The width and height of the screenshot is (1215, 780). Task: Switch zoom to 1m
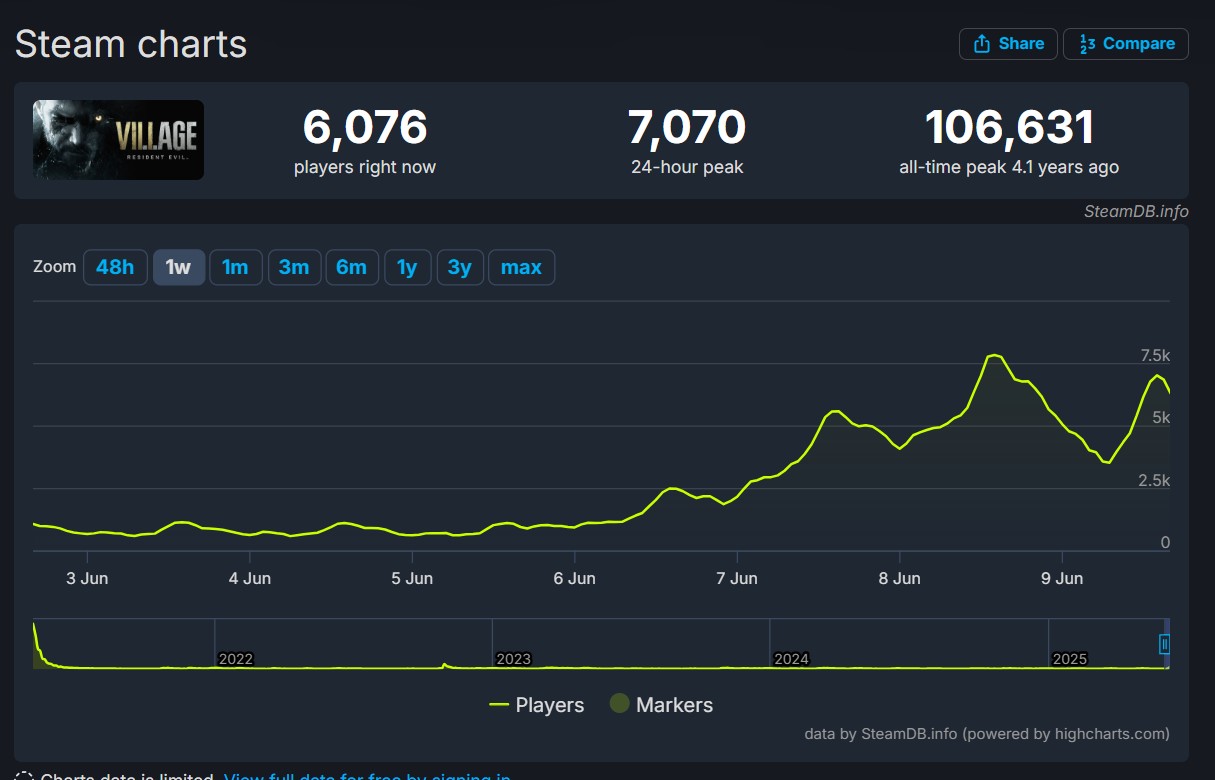click(235, 267)
